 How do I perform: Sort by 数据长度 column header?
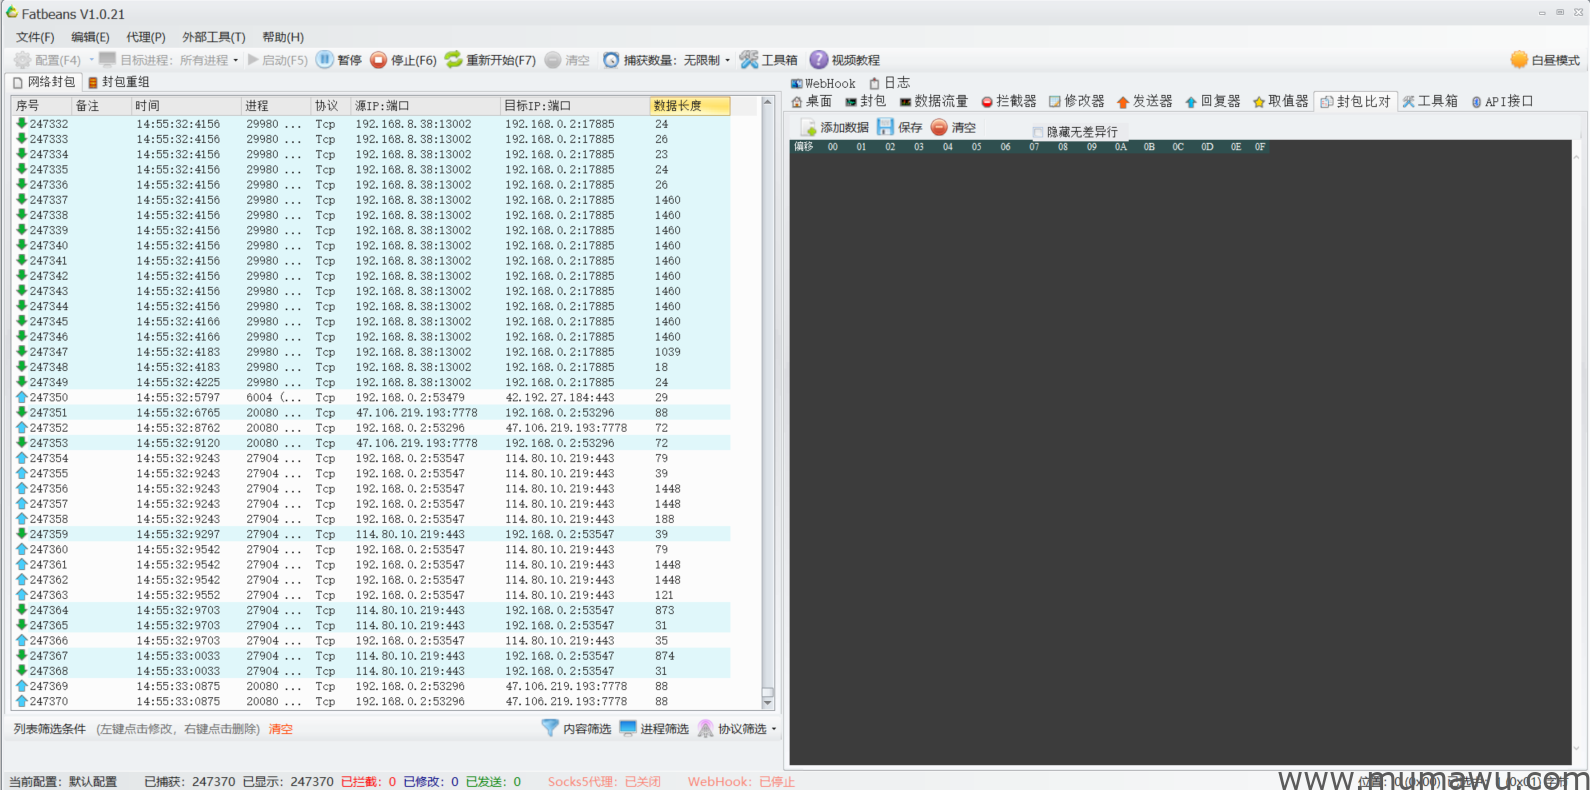click(689, 105)
